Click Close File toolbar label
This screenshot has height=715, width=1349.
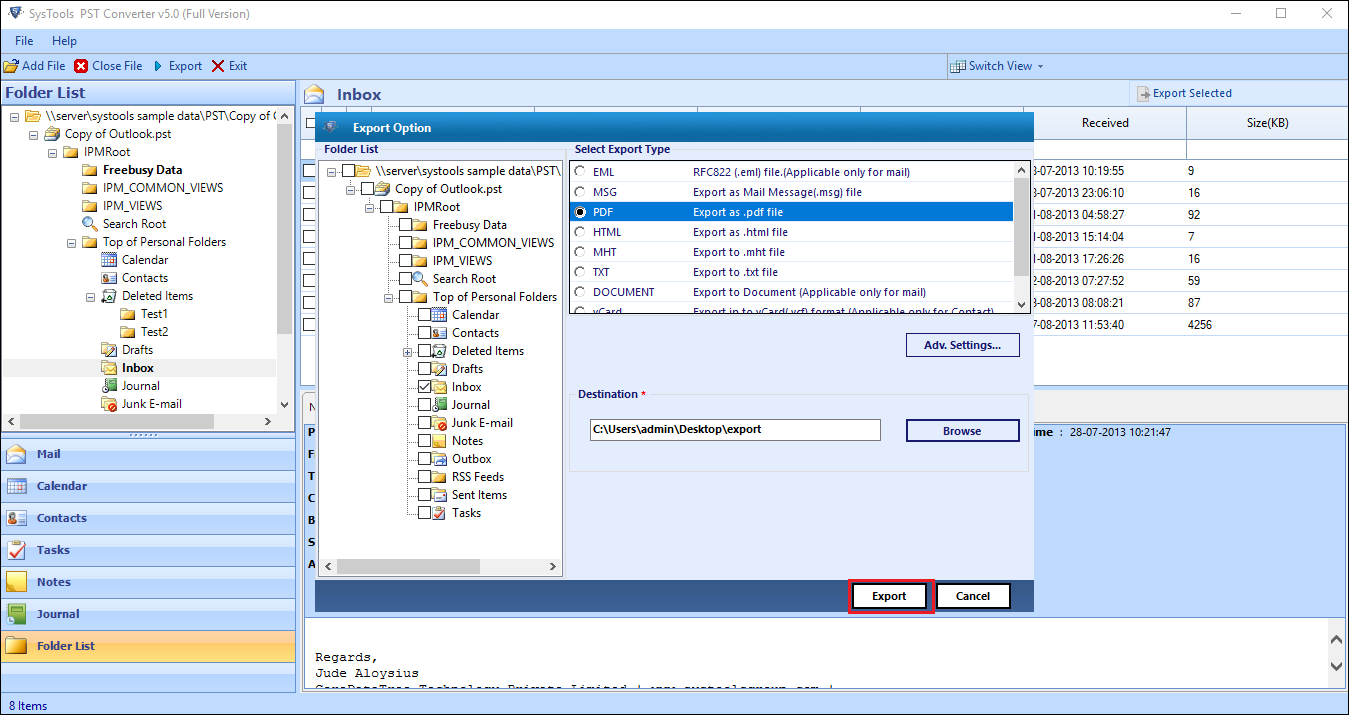point(117,66)
